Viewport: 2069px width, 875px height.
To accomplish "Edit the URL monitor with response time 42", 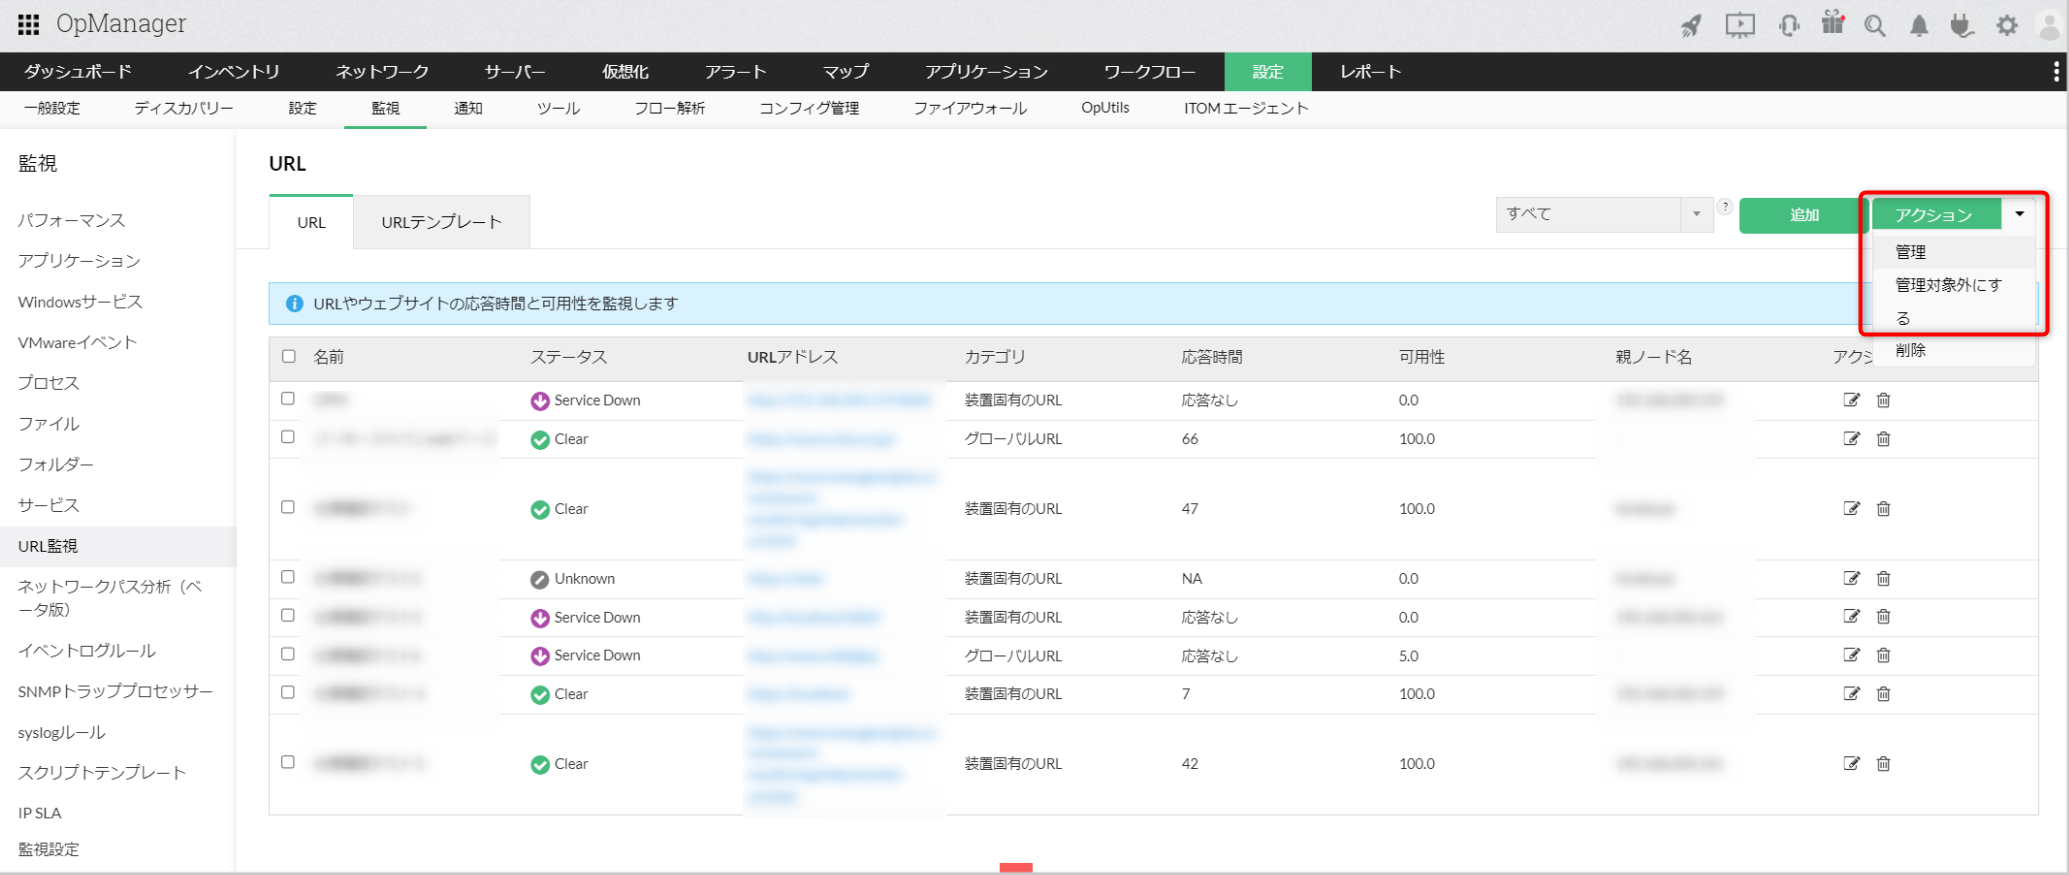I will point(1851,763).
